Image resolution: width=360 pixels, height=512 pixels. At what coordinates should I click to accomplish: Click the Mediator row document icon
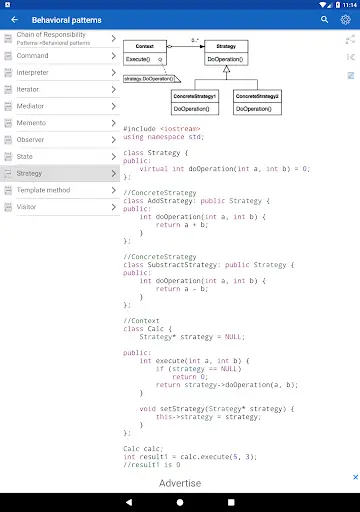pyautogui.click(x=8, y=106)
